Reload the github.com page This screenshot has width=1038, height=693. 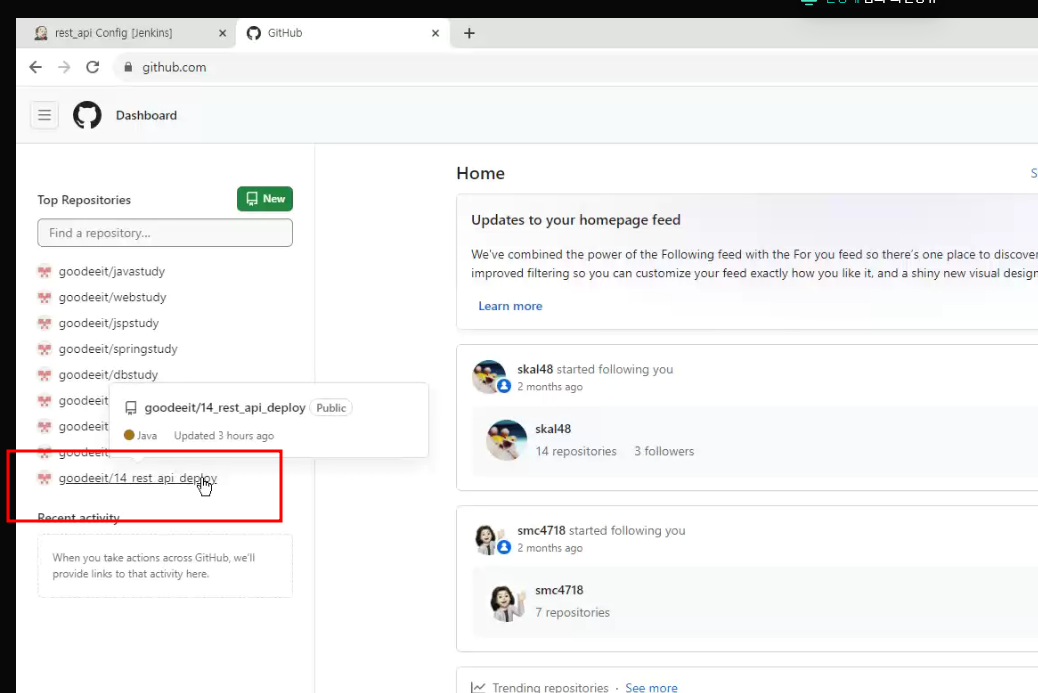[93, 67]
